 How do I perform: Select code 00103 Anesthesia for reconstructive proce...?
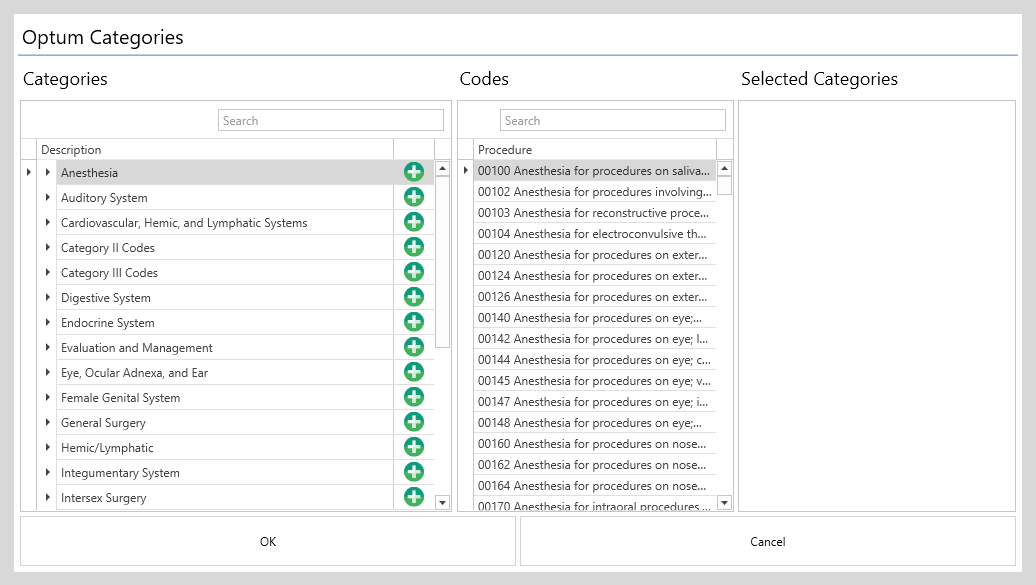[x=595, y=213]
